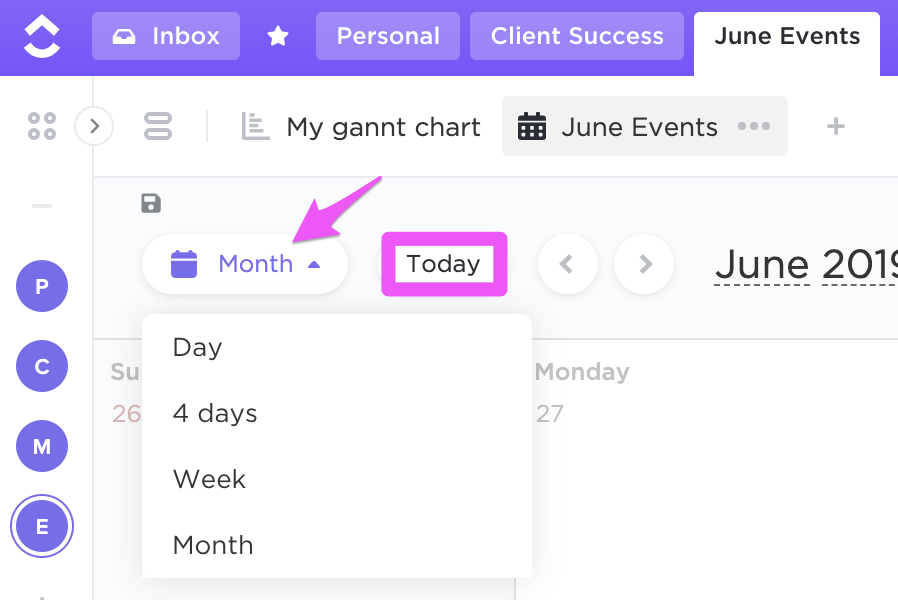Viewport: 898px width, 600px height.
Task: Click the ClickUp logo icon
Action: (41, 37)
